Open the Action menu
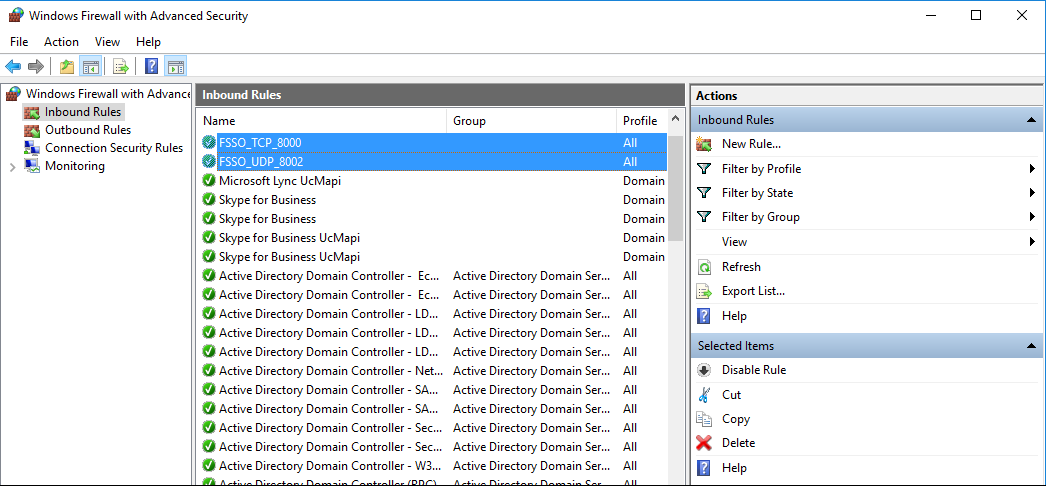 61,42
